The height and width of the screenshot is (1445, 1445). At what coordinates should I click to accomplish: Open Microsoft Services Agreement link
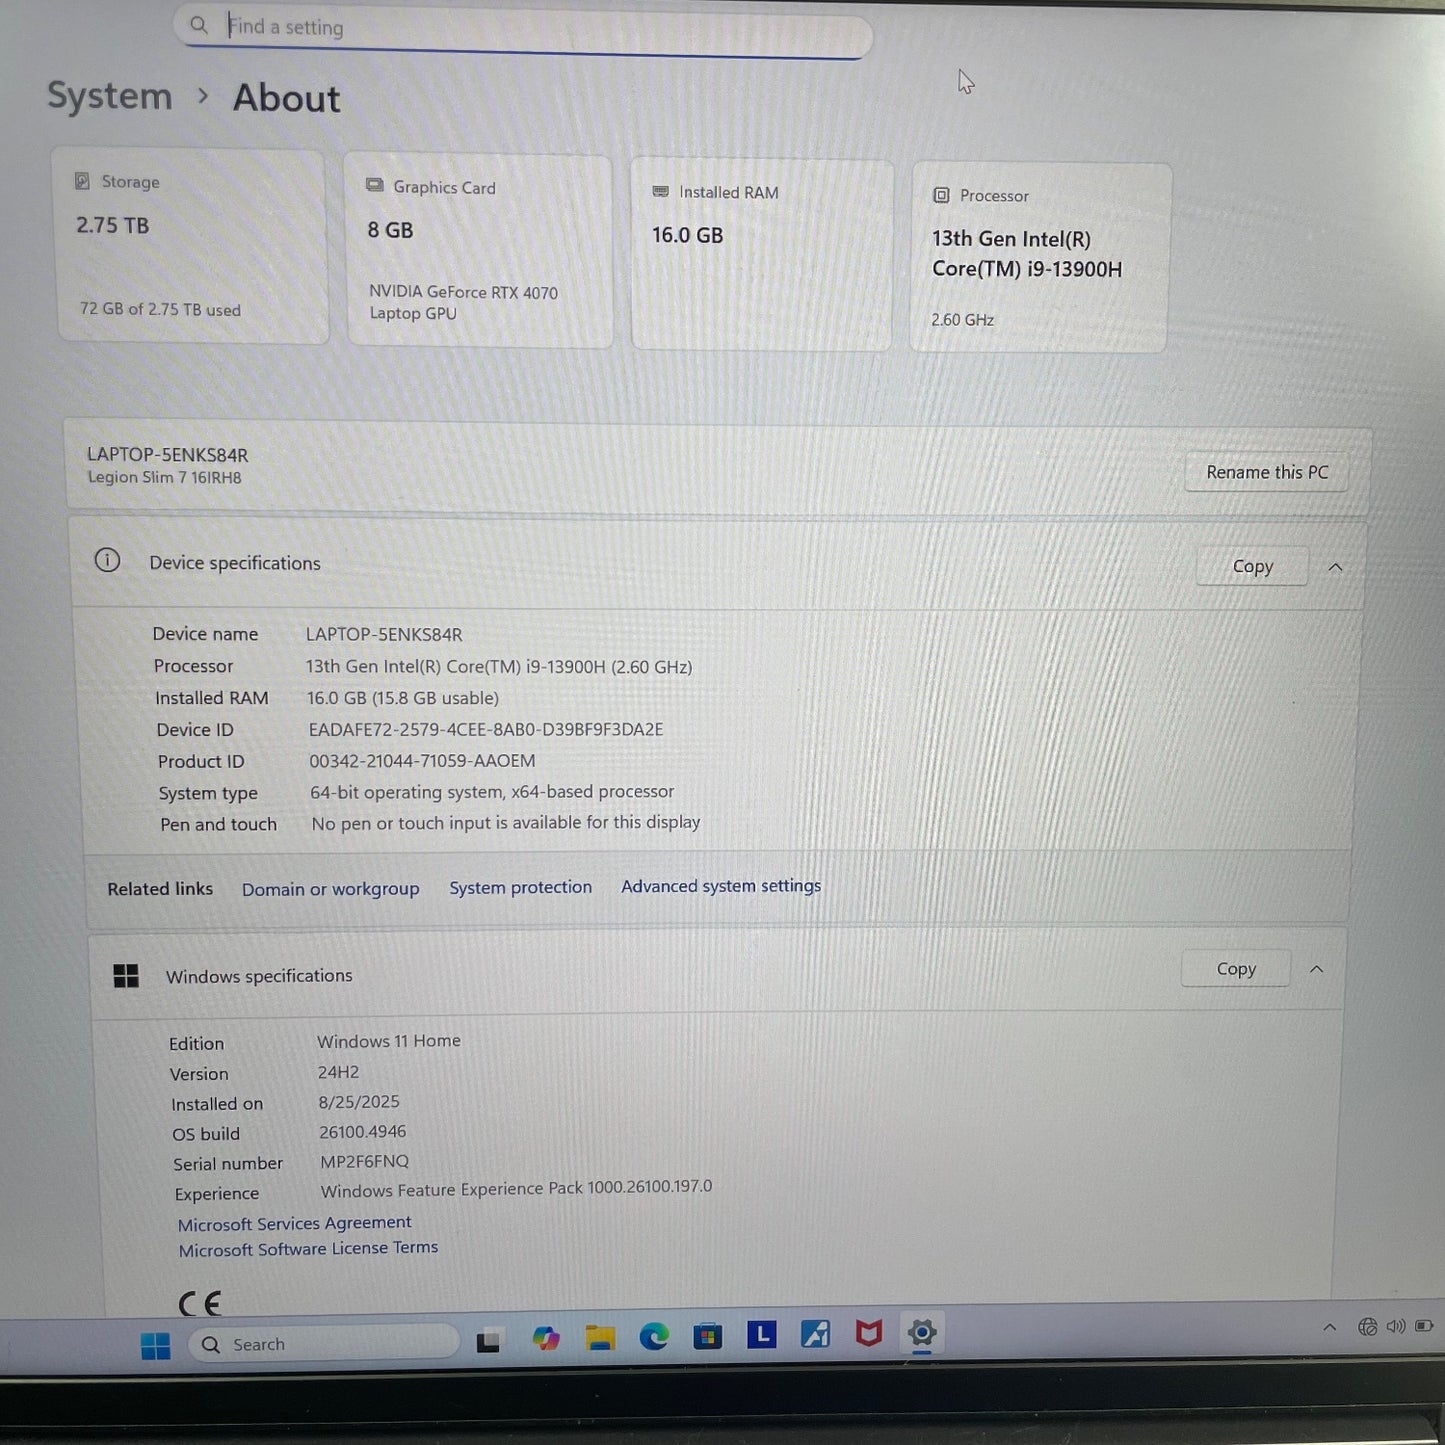click(294, 1223)
